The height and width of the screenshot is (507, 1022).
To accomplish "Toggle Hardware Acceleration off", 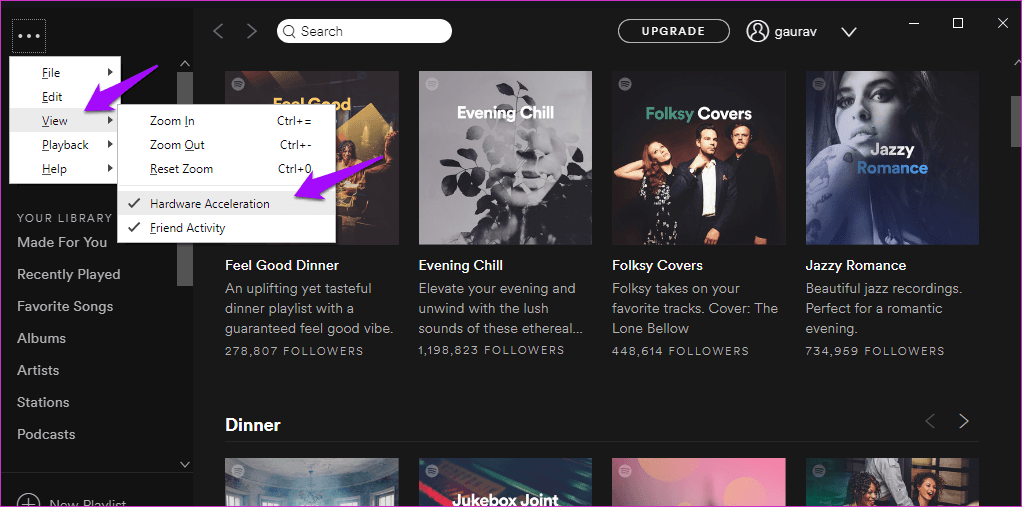I will tap(226, 203).
